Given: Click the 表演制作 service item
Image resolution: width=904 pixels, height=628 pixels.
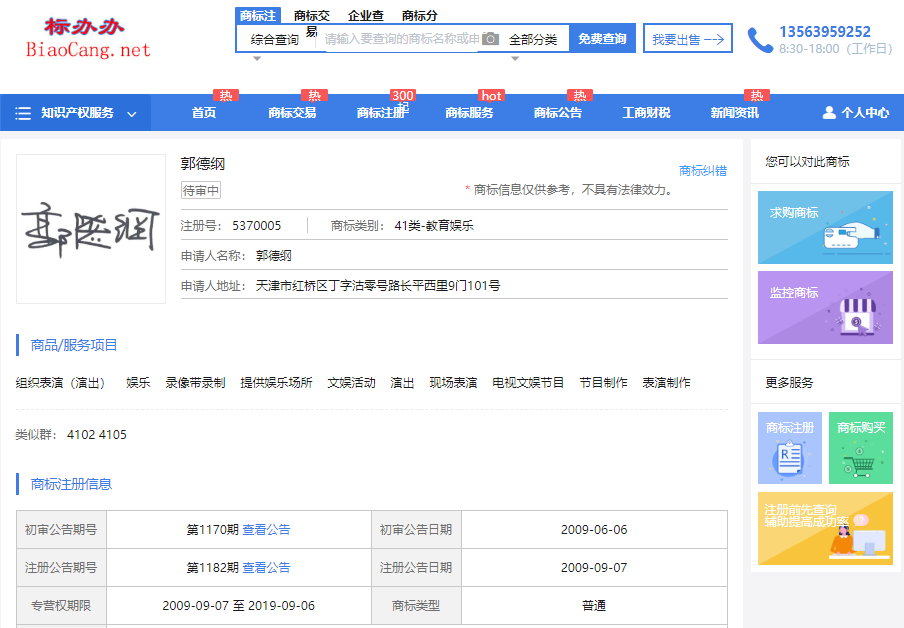Looking at the screenshot, I should point(666,383).
